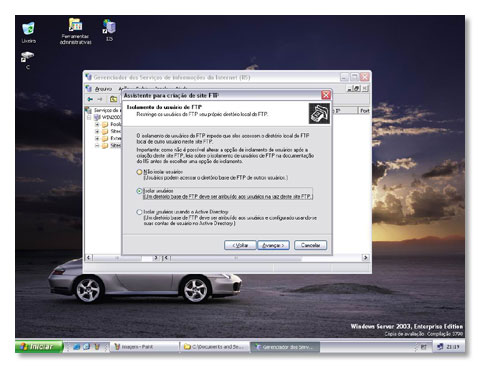
Task: Click the up-folder icon in IIS toolbar
Action: [114, 99]
